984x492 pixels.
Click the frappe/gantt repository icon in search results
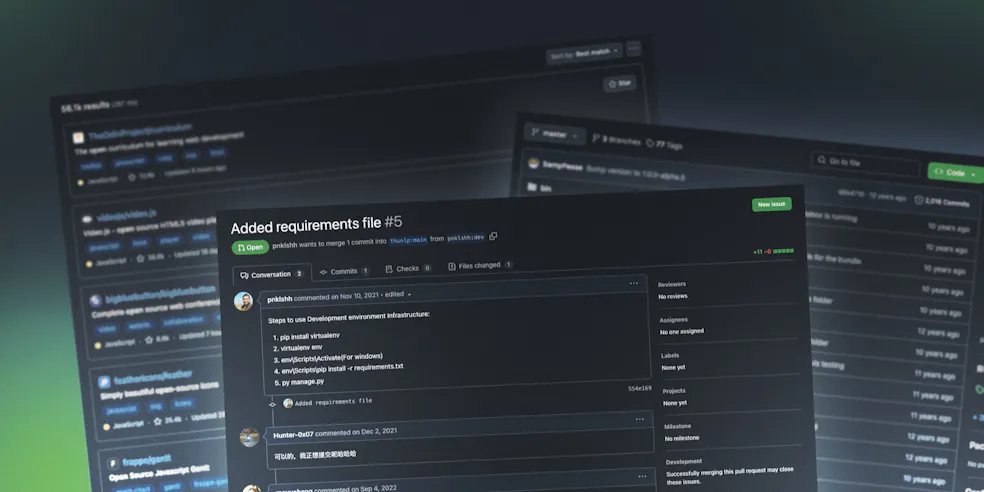(113, 464)
